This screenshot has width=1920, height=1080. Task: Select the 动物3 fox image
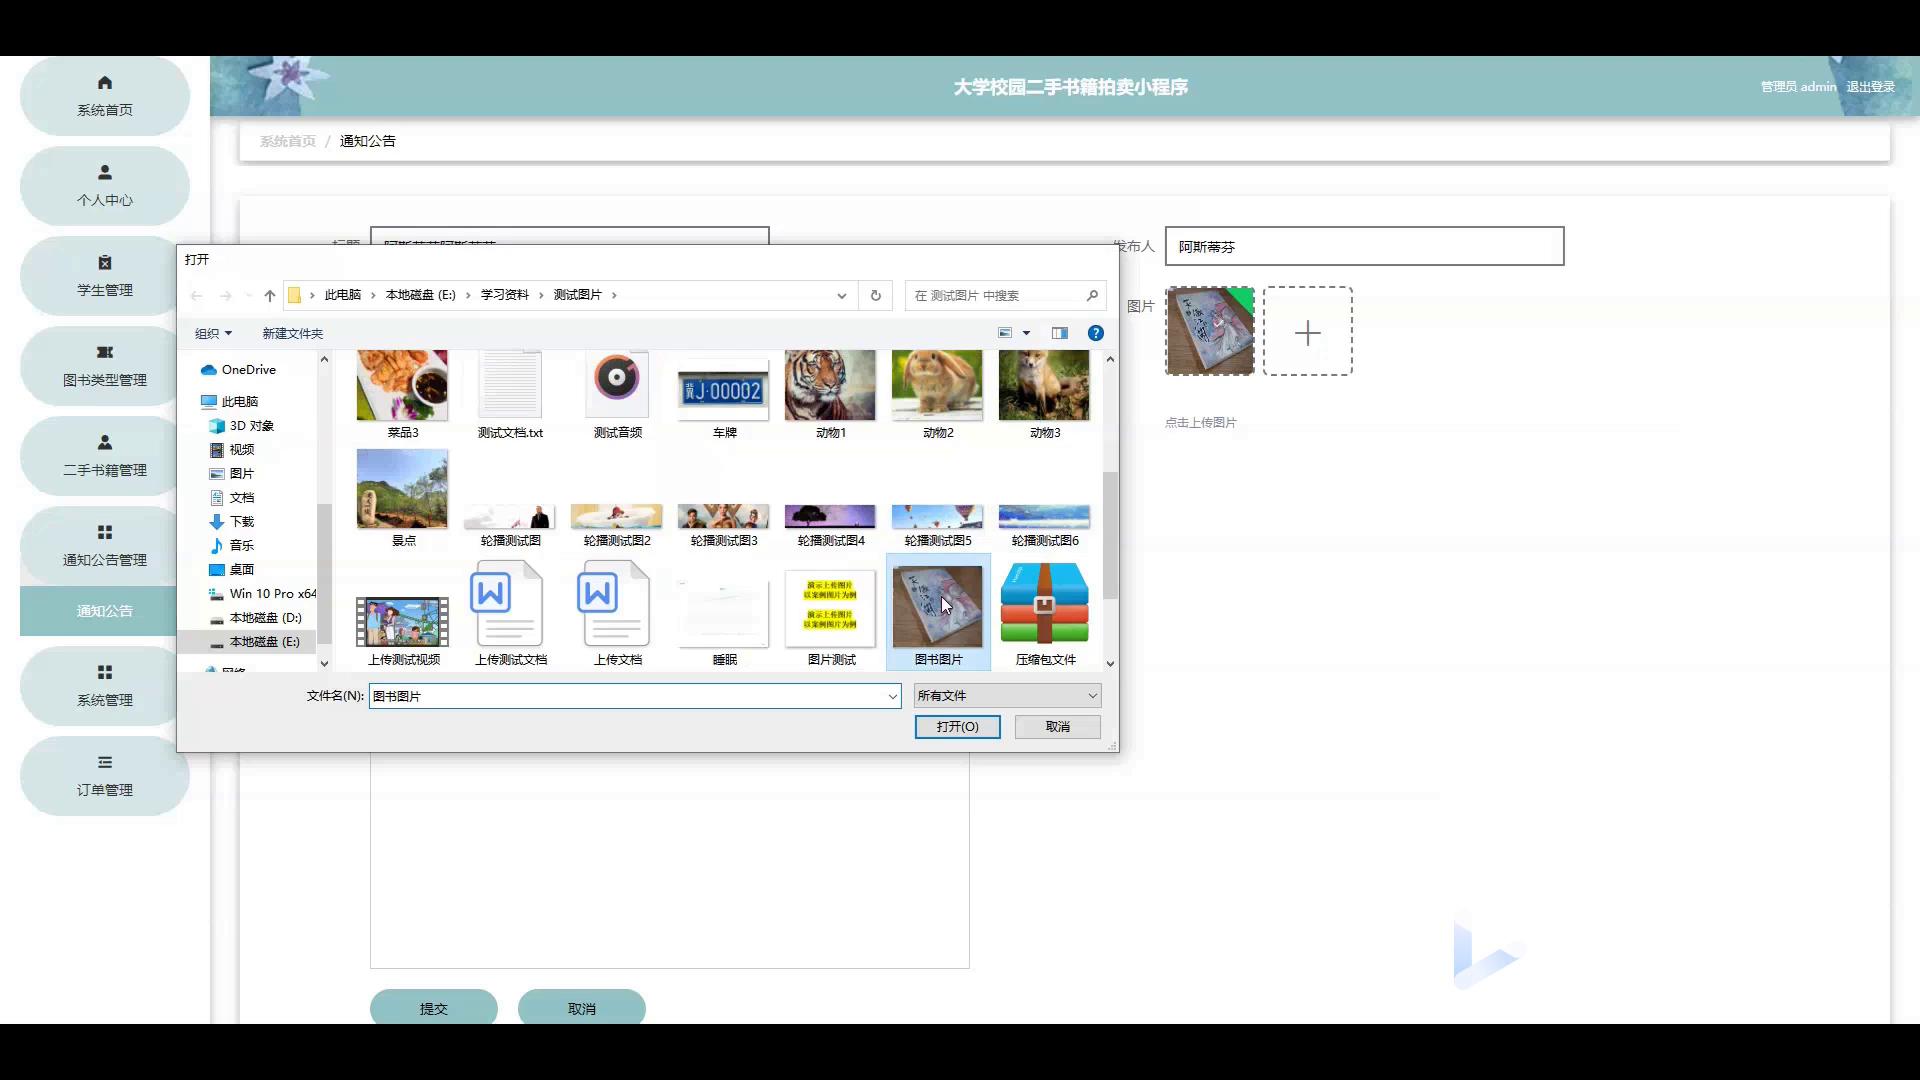click(x=1044, y=394)
